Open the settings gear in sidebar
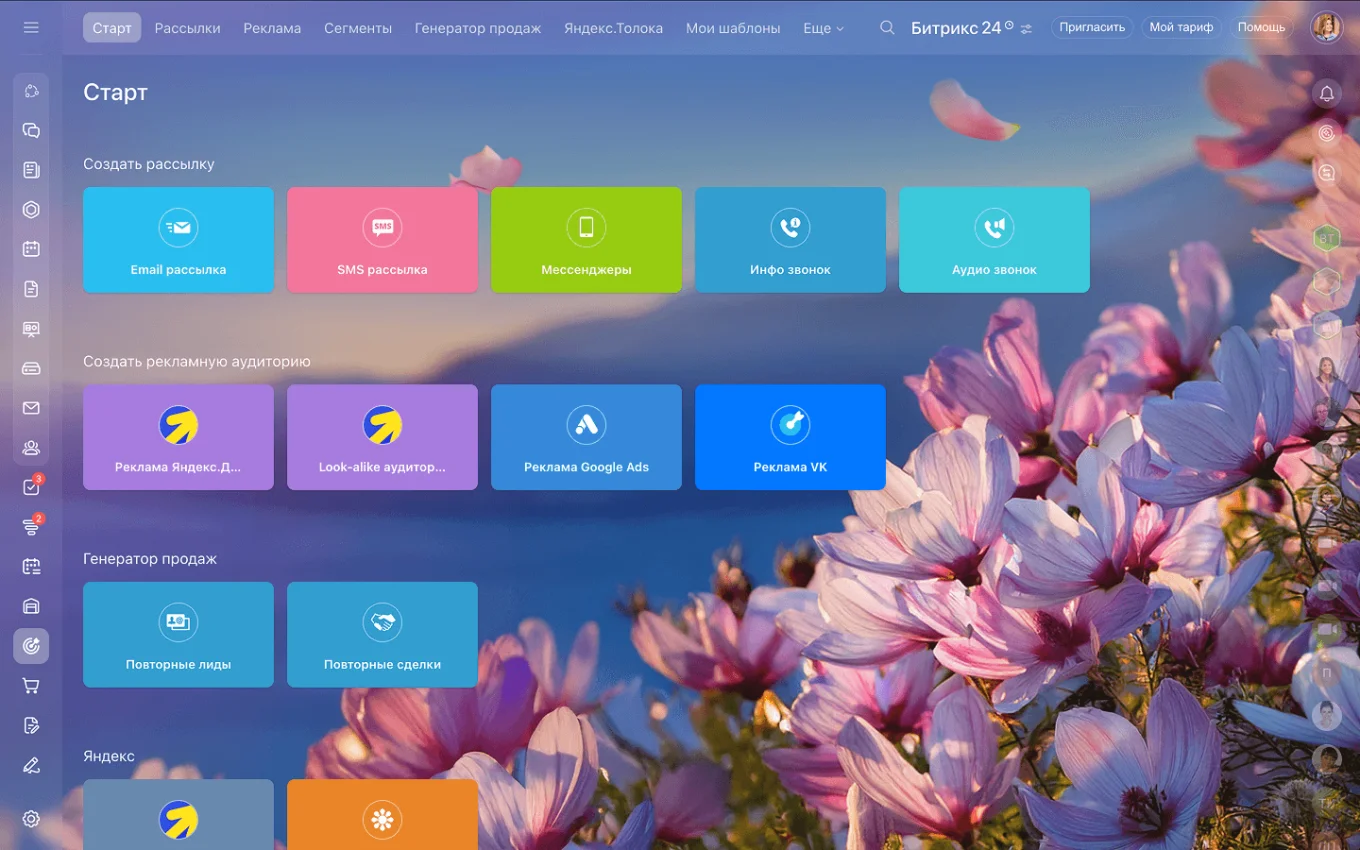 (x=31, y=819)
